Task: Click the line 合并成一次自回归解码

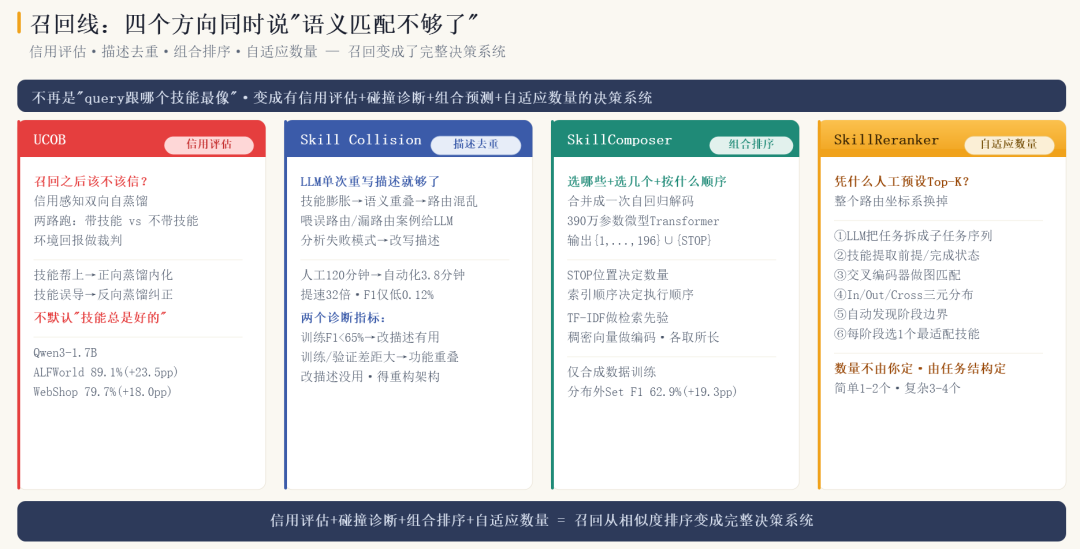Action: [x=630, y=201]
